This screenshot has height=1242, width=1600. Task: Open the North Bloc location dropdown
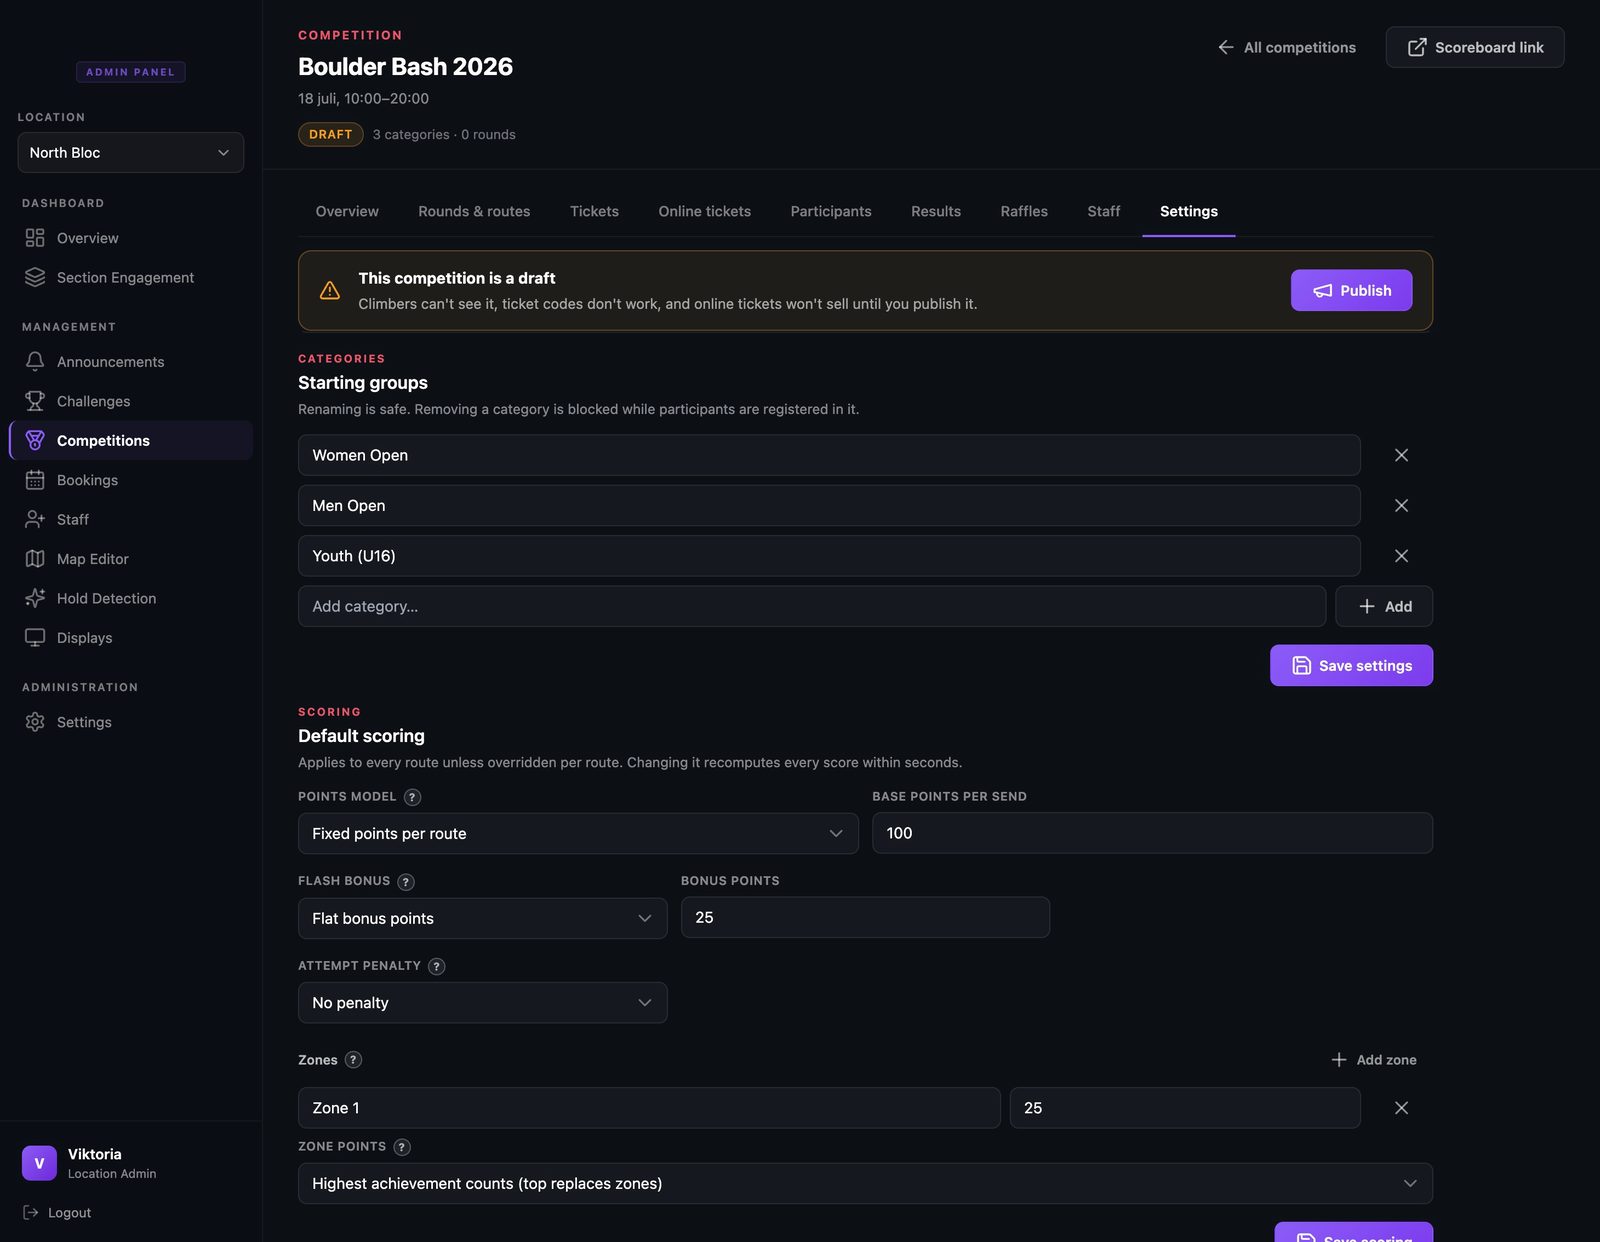coord(131,152)
